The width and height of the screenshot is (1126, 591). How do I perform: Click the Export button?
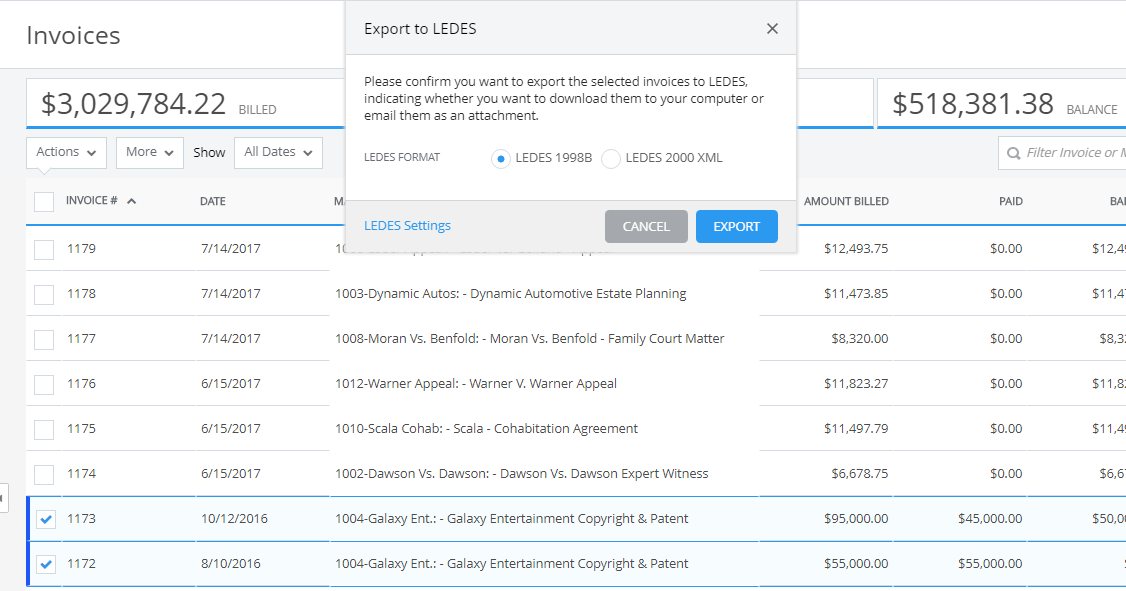pos(737,226)
